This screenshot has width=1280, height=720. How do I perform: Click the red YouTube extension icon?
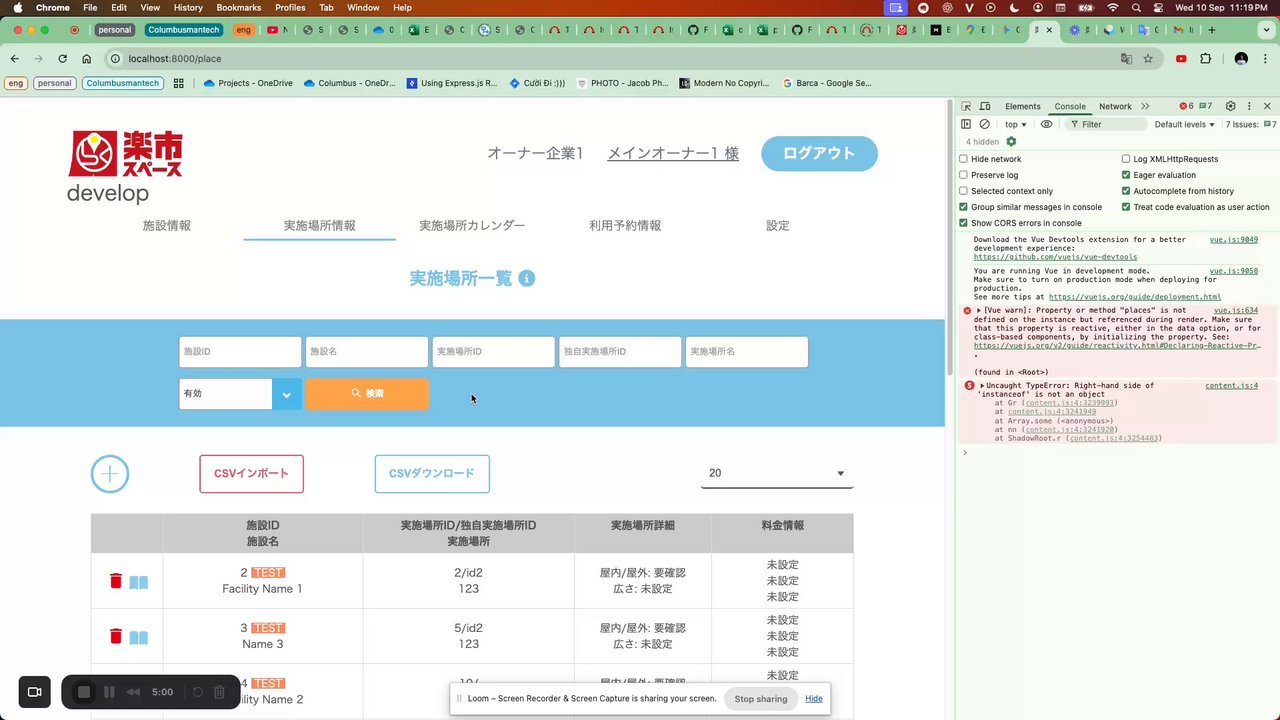1181,59
